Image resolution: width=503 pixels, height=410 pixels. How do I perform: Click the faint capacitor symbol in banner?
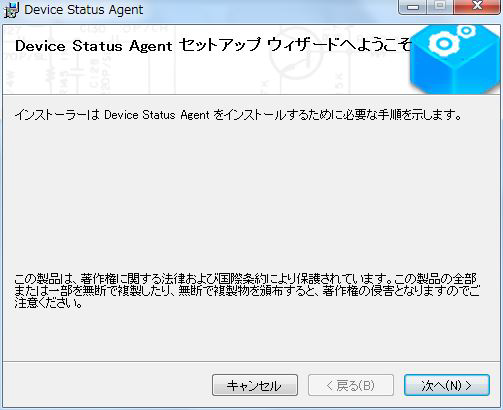pyautogui.click(x=78, y=71)
